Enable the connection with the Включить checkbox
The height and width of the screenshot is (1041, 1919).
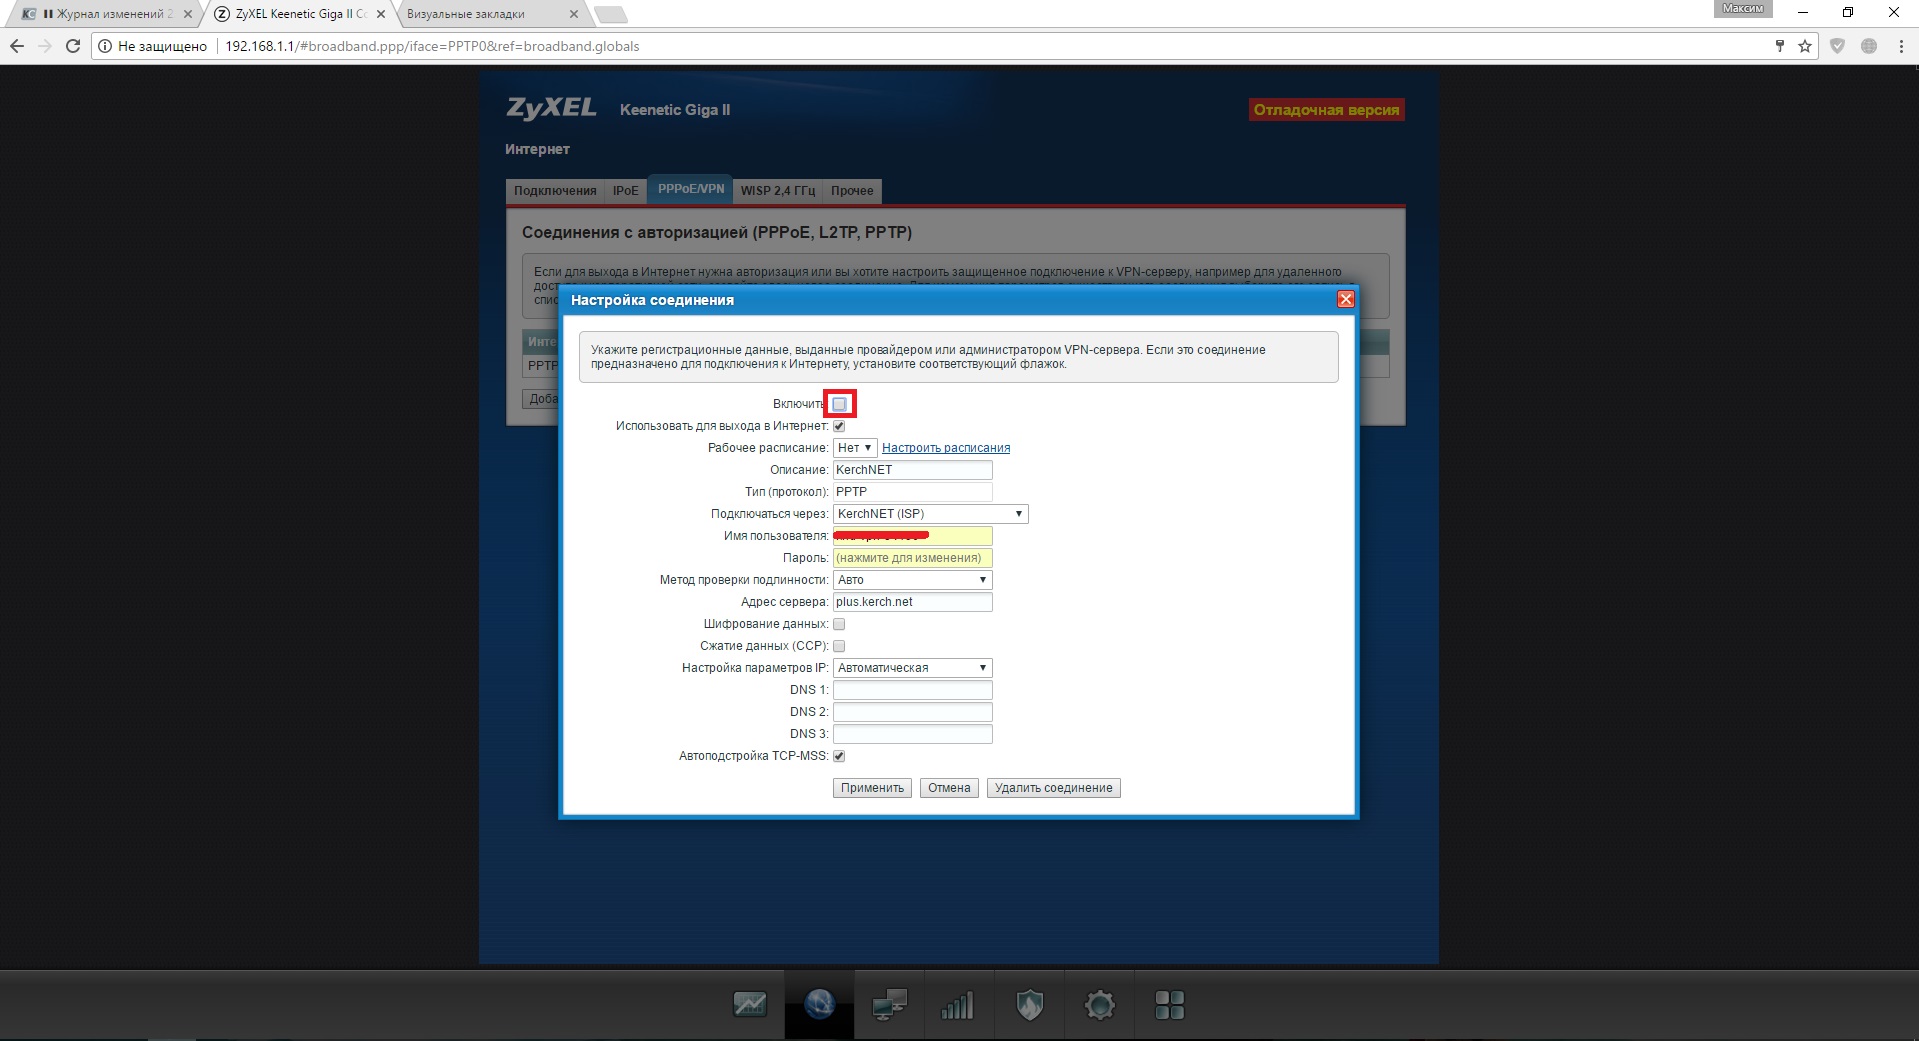(839, 404)
